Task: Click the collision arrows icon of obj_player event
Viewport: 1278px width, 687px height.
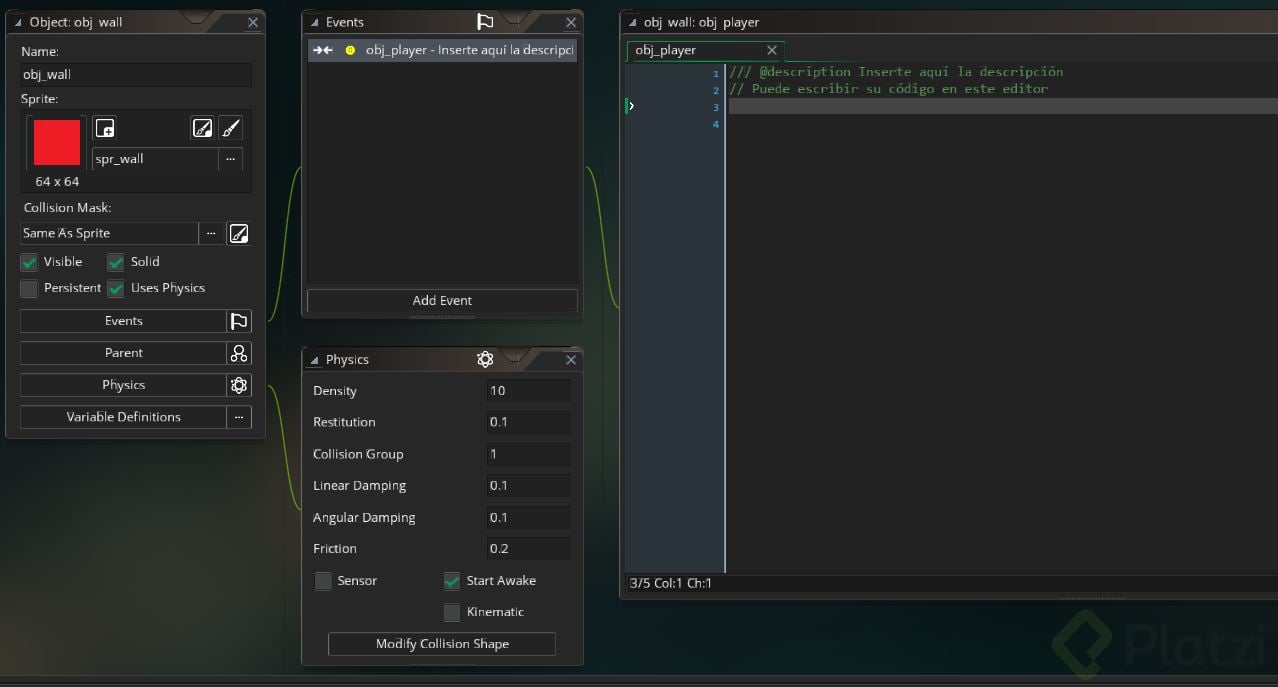Action: [322, 50]
